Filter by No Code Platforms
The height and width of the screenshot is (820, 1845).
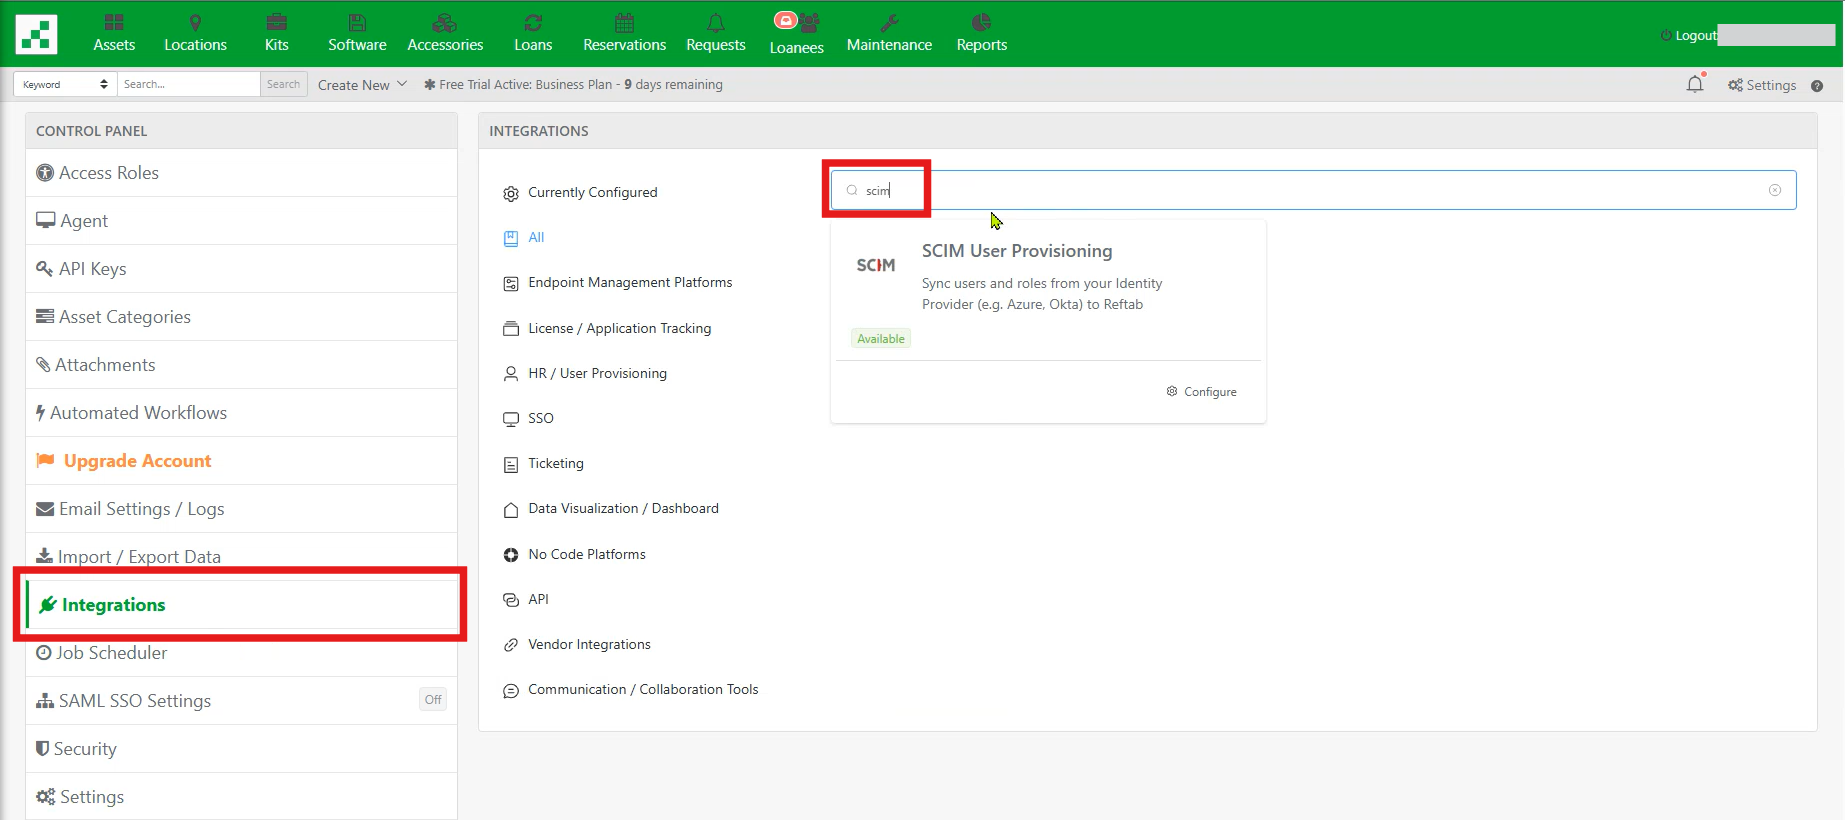[x=574, y=555]
